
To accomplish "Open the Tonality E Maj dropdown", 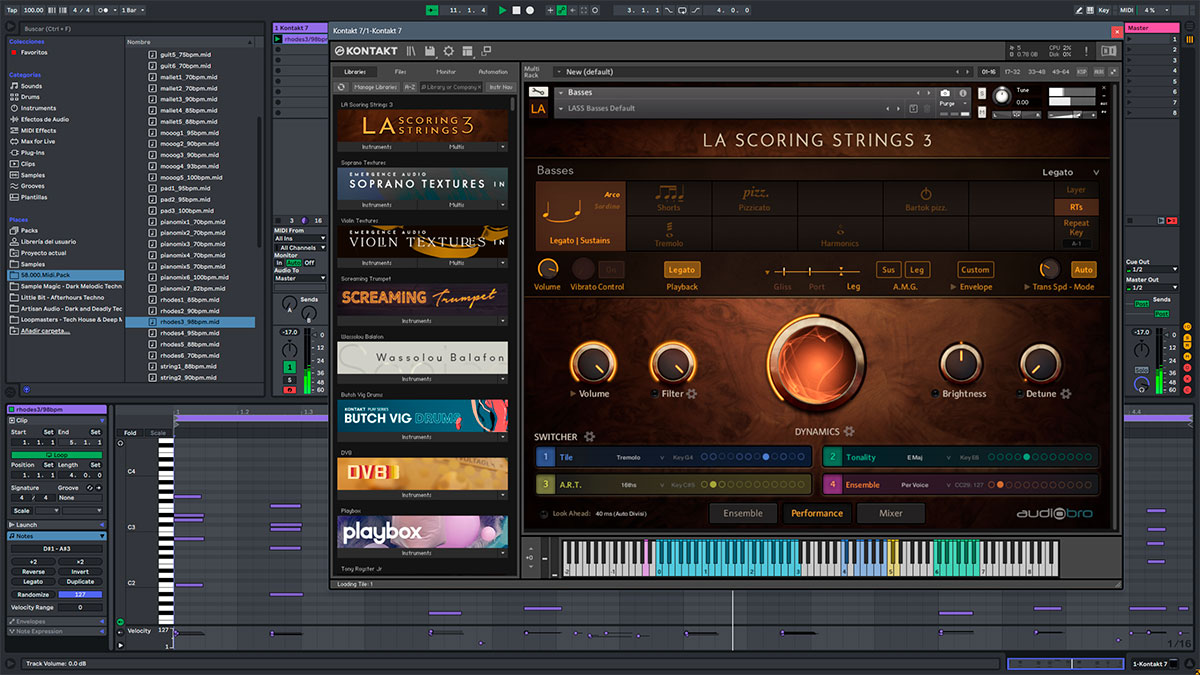I will [930, 458].
